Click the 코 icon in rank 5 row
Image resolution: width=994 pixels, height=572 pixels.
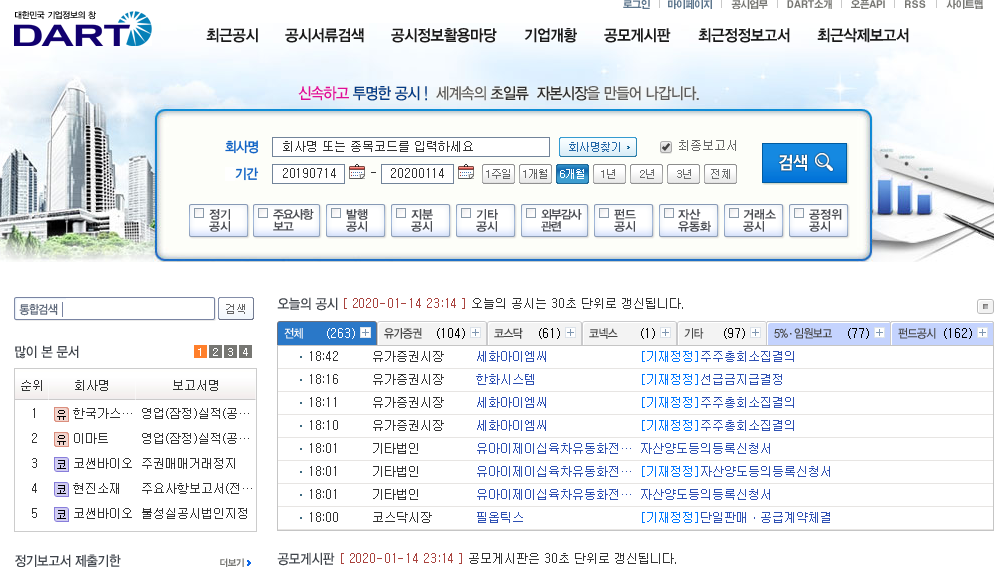tap(61, 514)
